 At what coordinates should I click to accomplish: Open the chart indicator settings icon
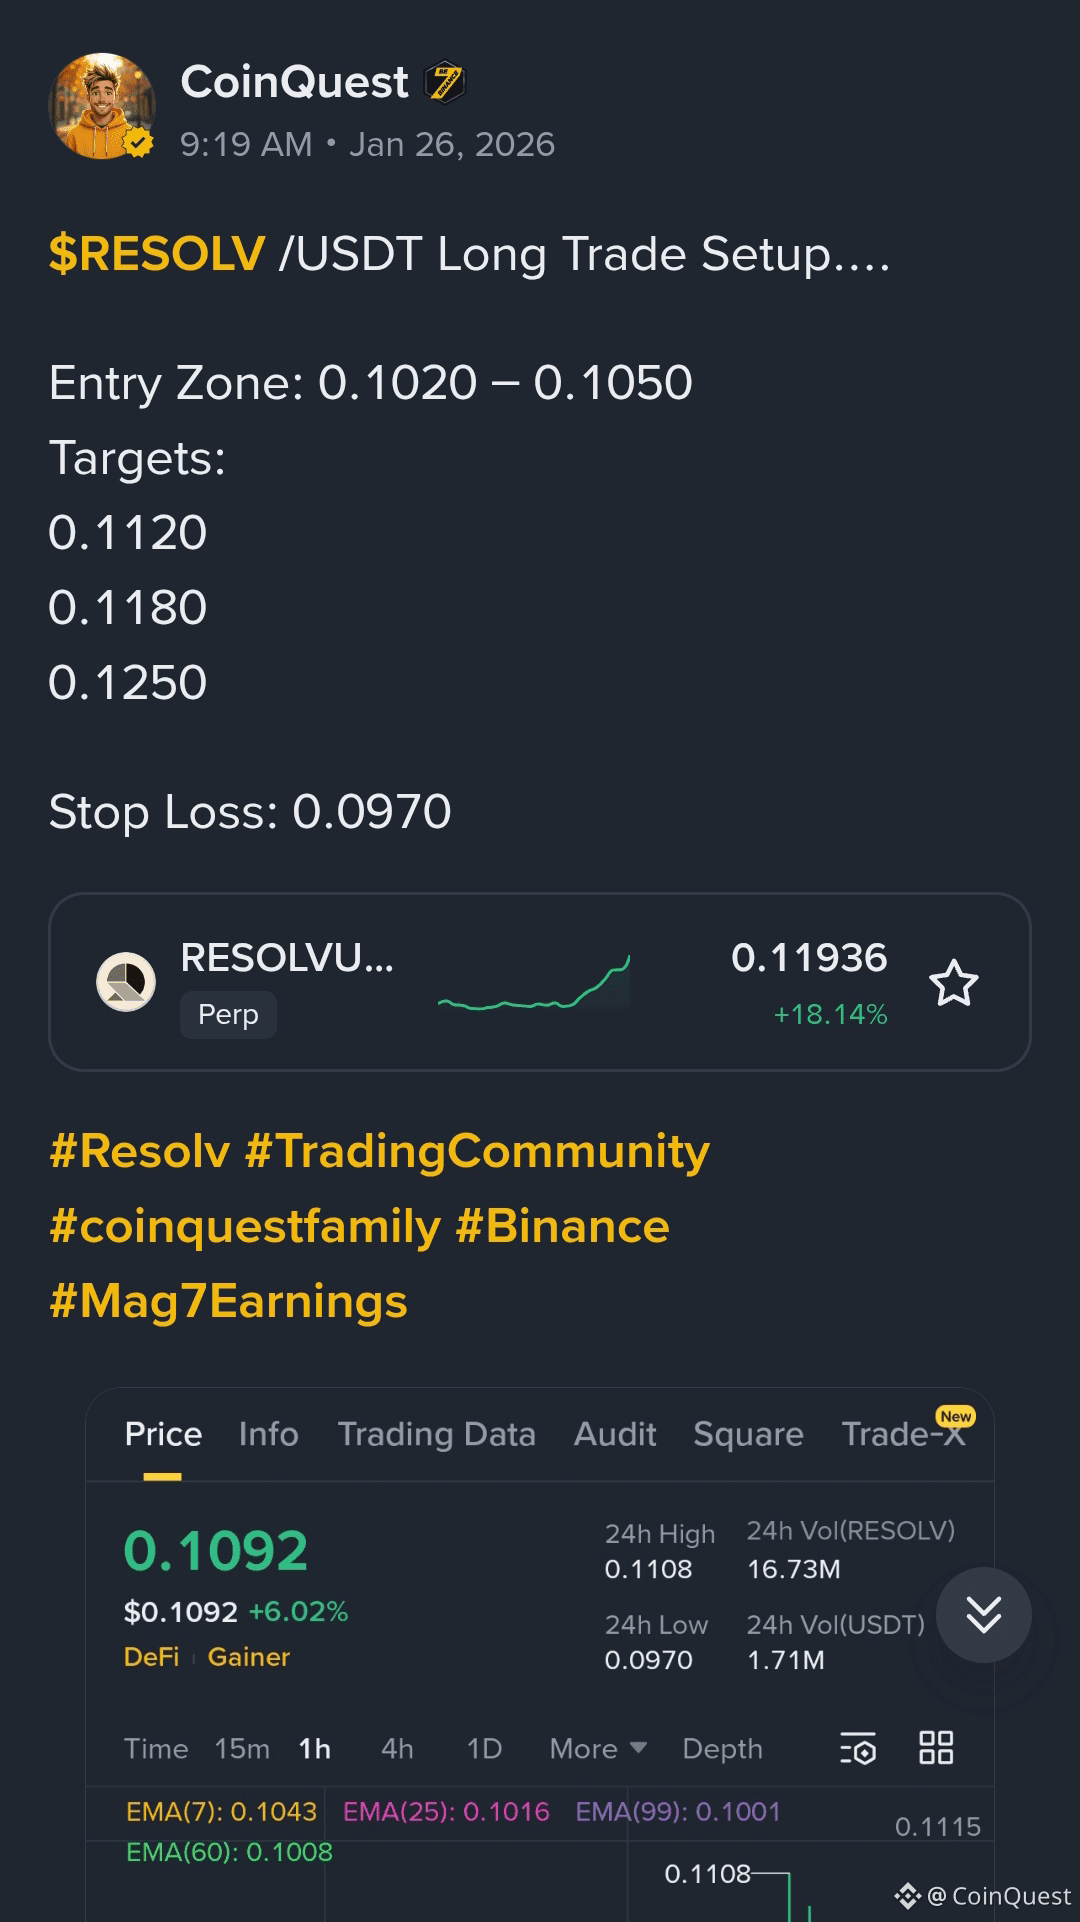pyautogui.click(x=858, y=1749)
